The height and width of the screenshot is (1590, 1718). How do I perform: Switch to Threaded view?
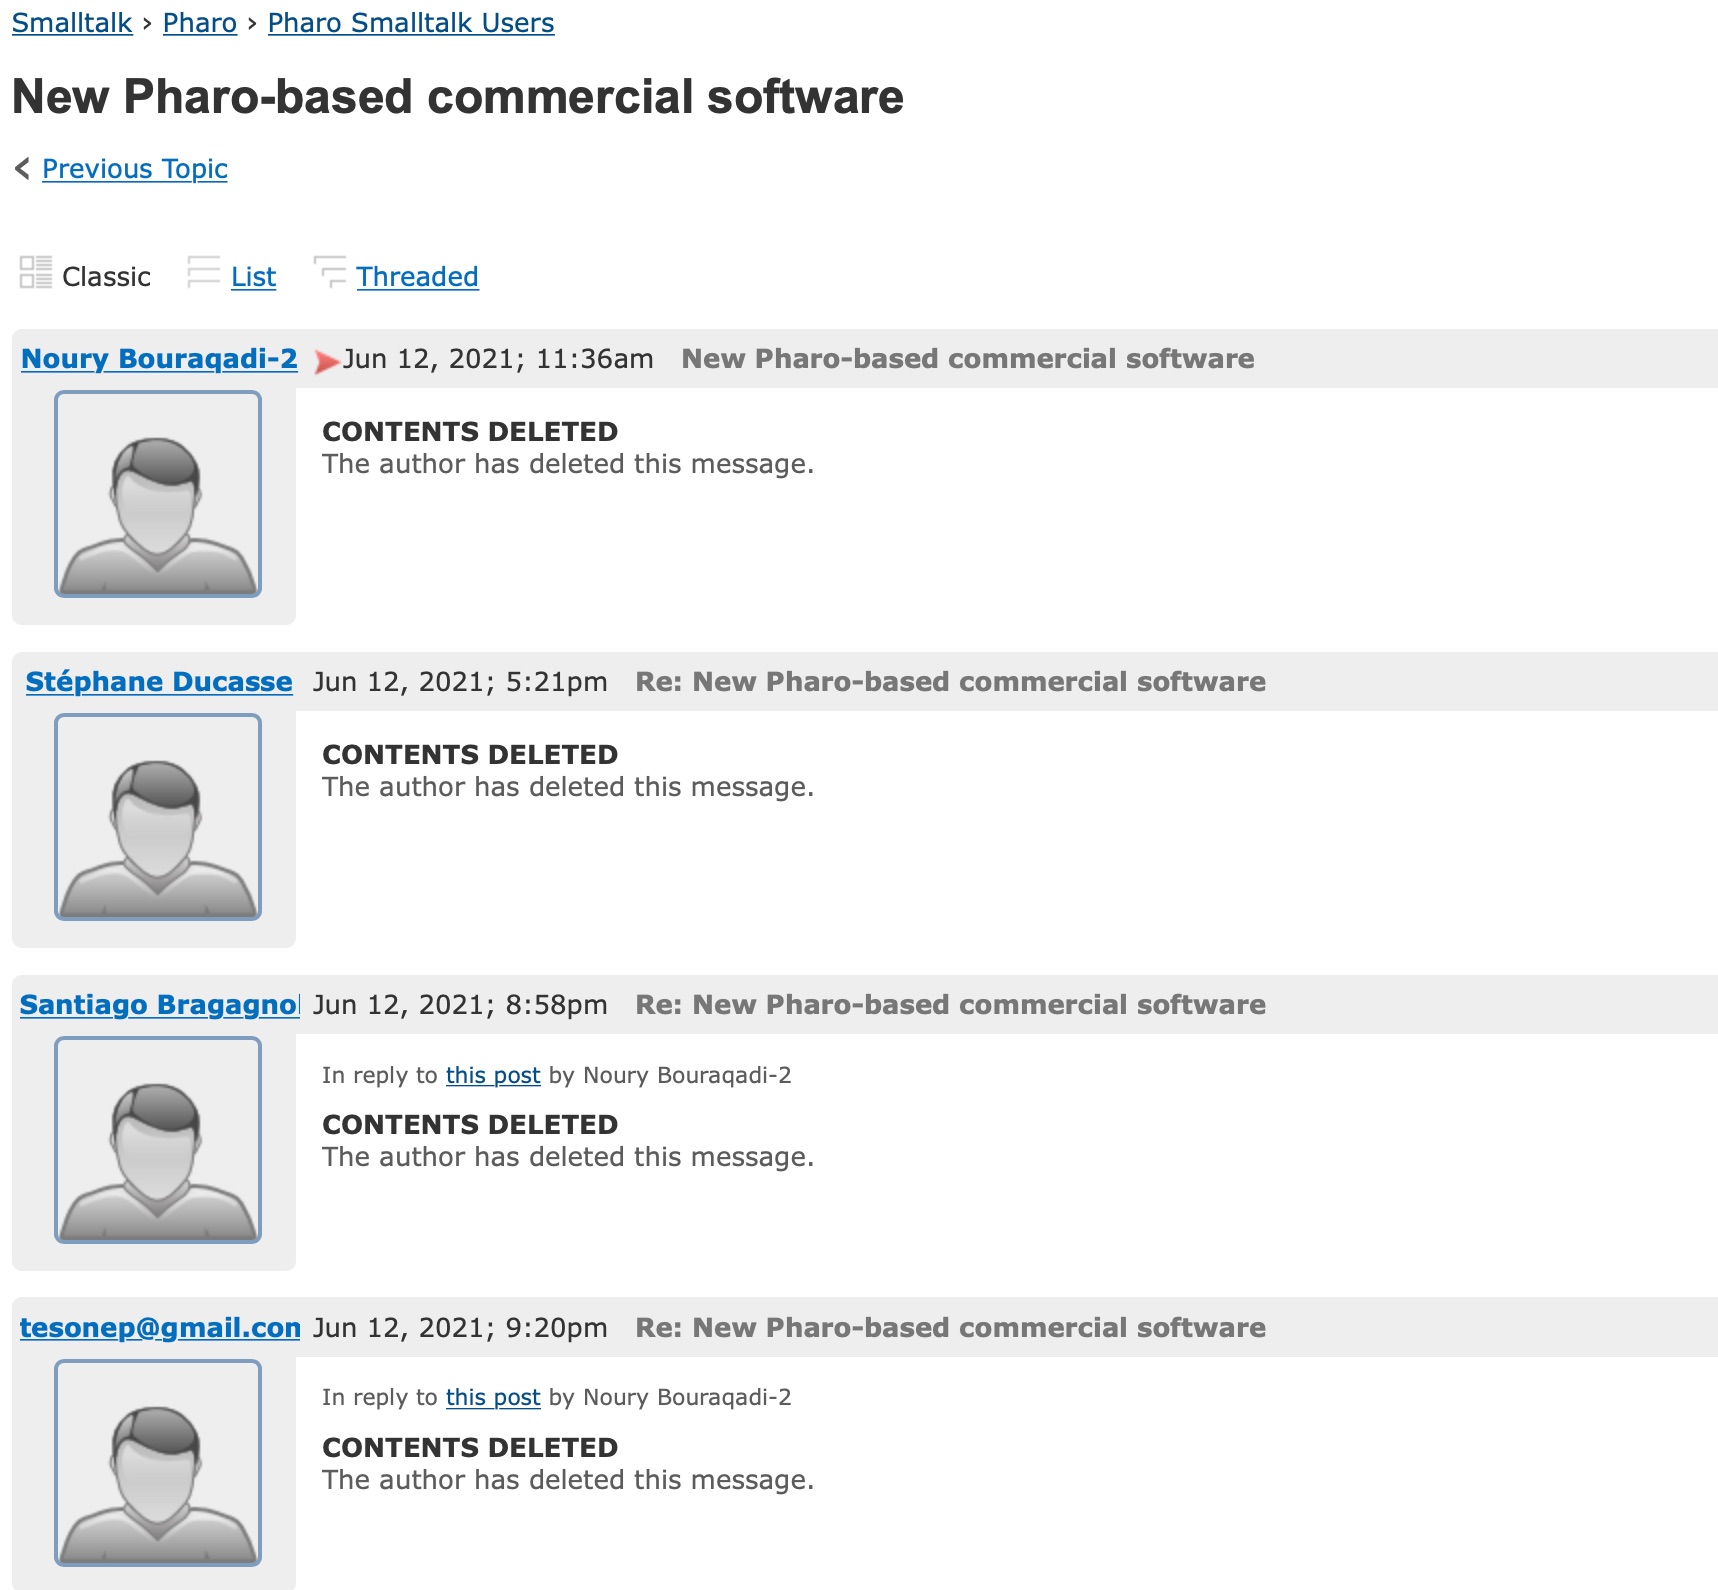click(x=417, y=277)
